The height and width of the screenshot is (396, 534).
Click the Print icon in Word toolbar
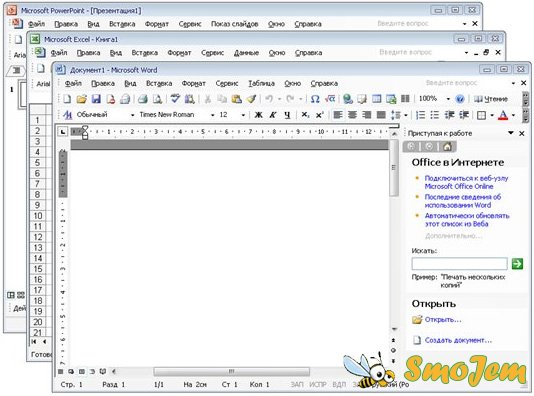click(x=143, y=99)
